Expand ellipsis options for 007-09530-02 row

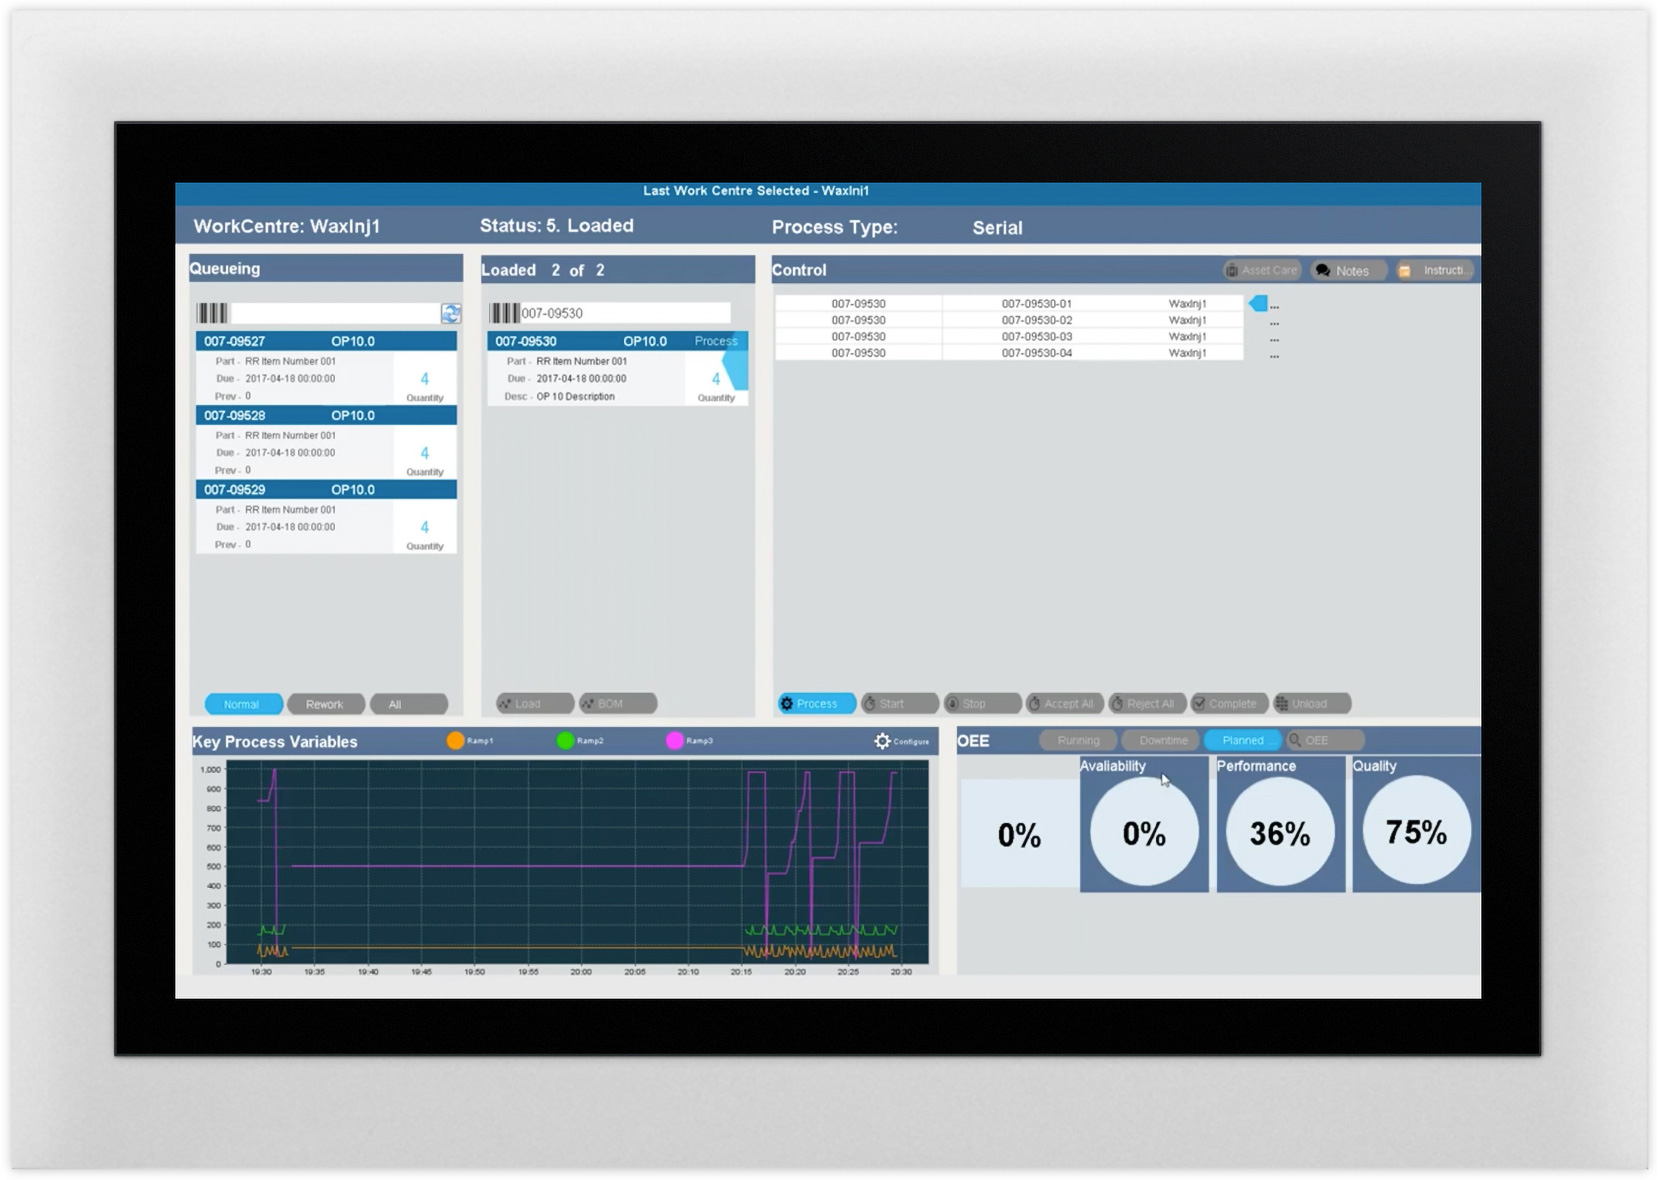(x=1274, y=322)
